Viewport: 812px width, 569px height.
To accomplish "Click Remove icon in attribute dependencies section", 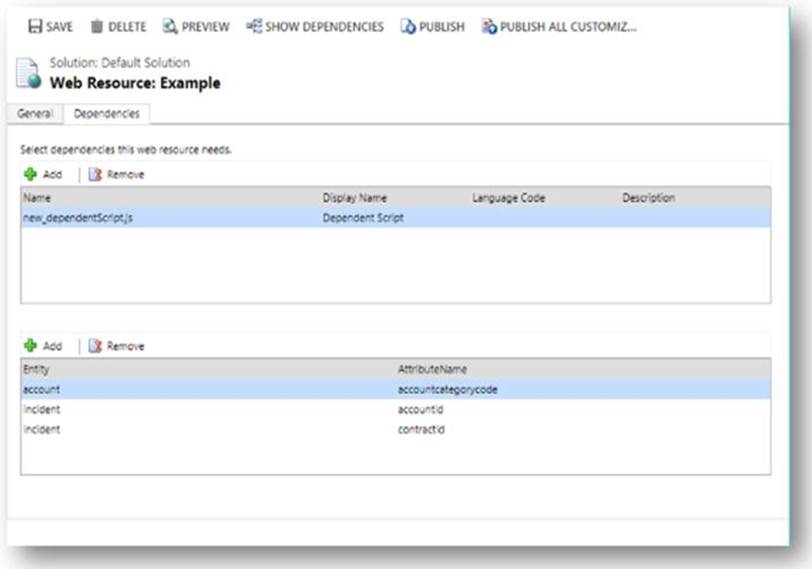I will [x=95, y=346].
